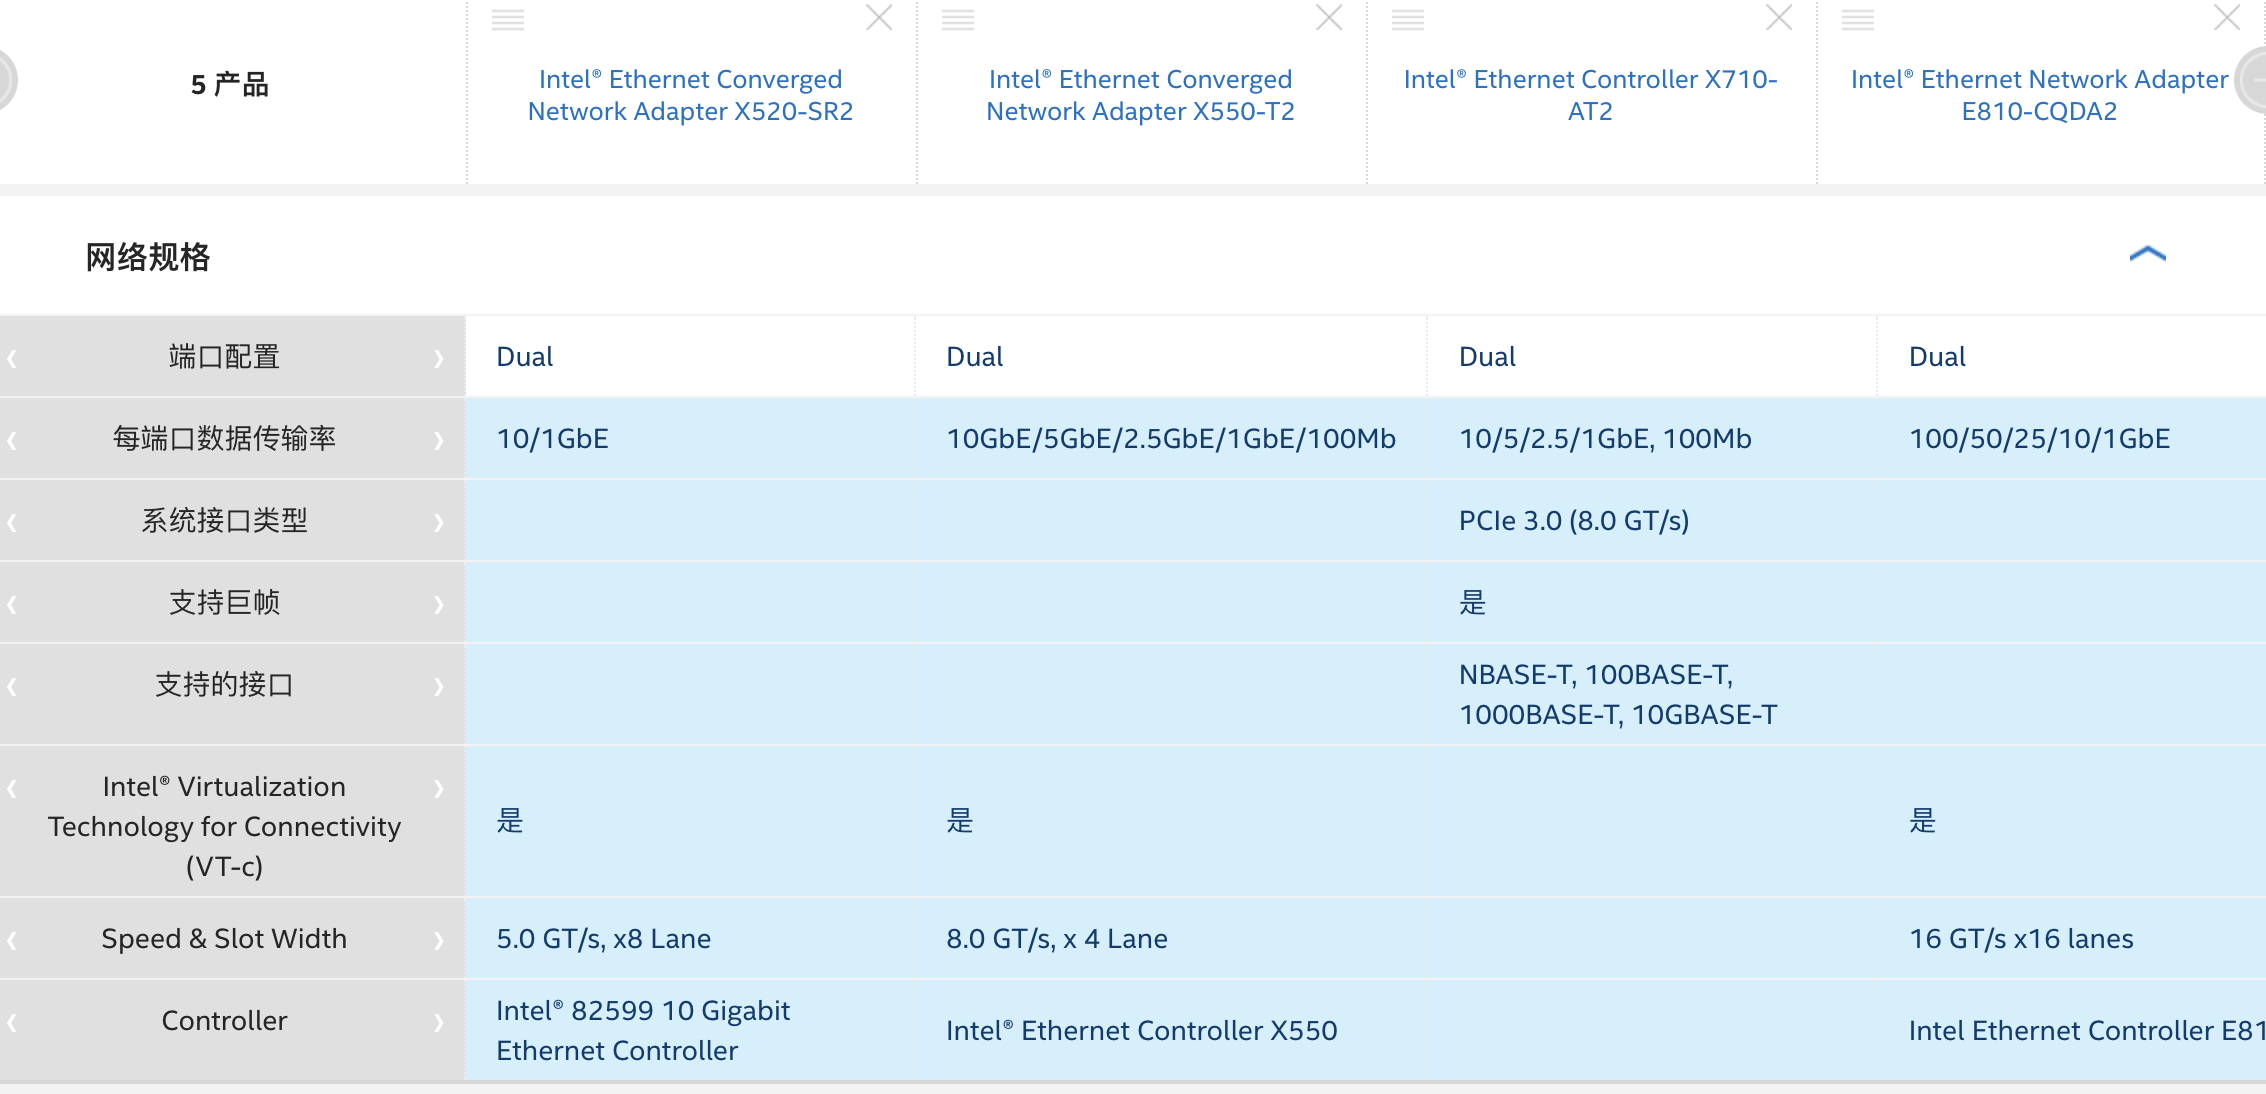Click left arrow on 每端口数据传输率 row
The image size is (2266, 1094).
12,440
